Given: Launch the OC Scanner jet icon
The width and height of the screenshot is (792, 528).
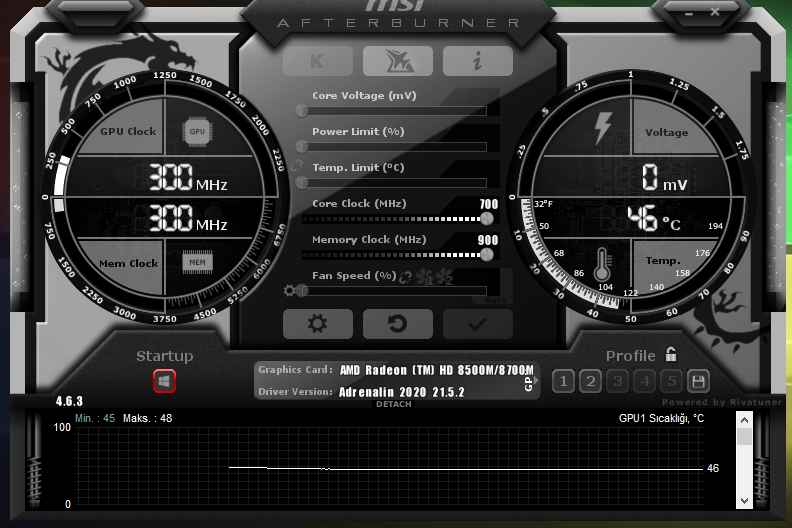Looking at the screenshot, I should click(398, 61).
